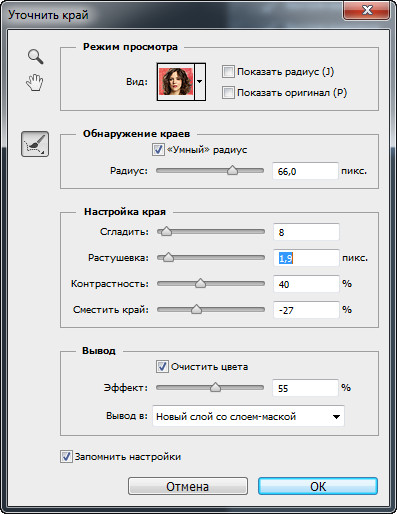397x514 pixels.
Task: Click the Эффект: label
Action: click(125, 388)
